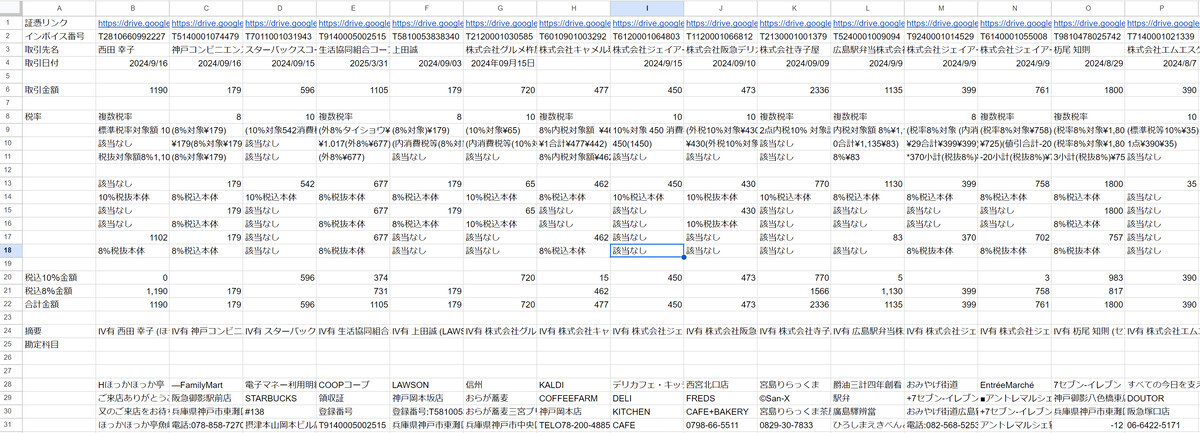Click the インボイス番号 label cell
The width and height of the screenshot is (1200, 433).
58,35
